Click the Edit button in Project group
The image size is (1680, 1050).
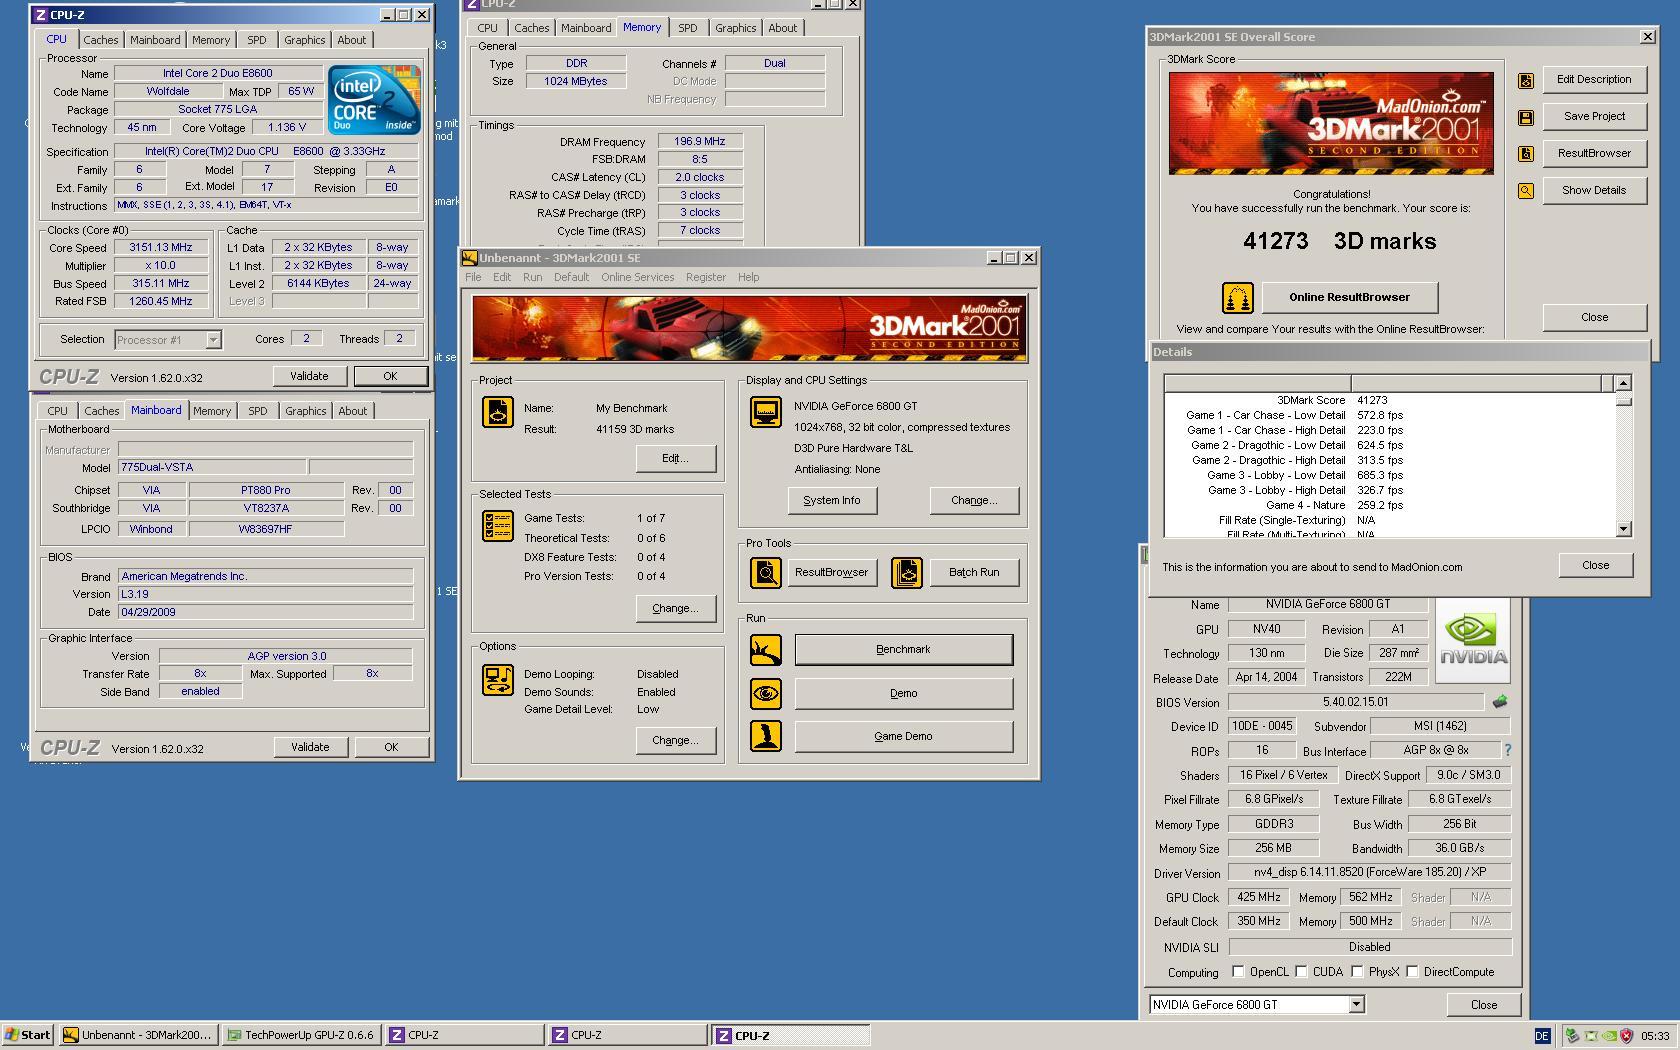click(x=675, y=458)
